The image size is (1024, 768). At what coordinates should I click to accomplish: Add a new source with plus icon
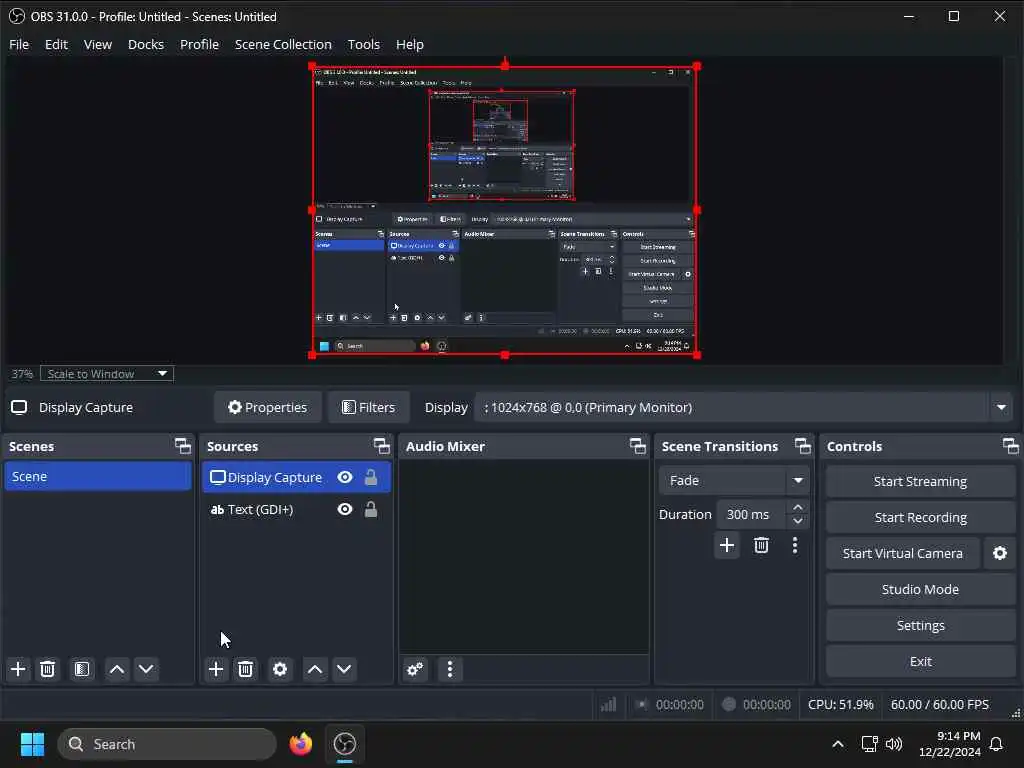(x=216, y=669)
